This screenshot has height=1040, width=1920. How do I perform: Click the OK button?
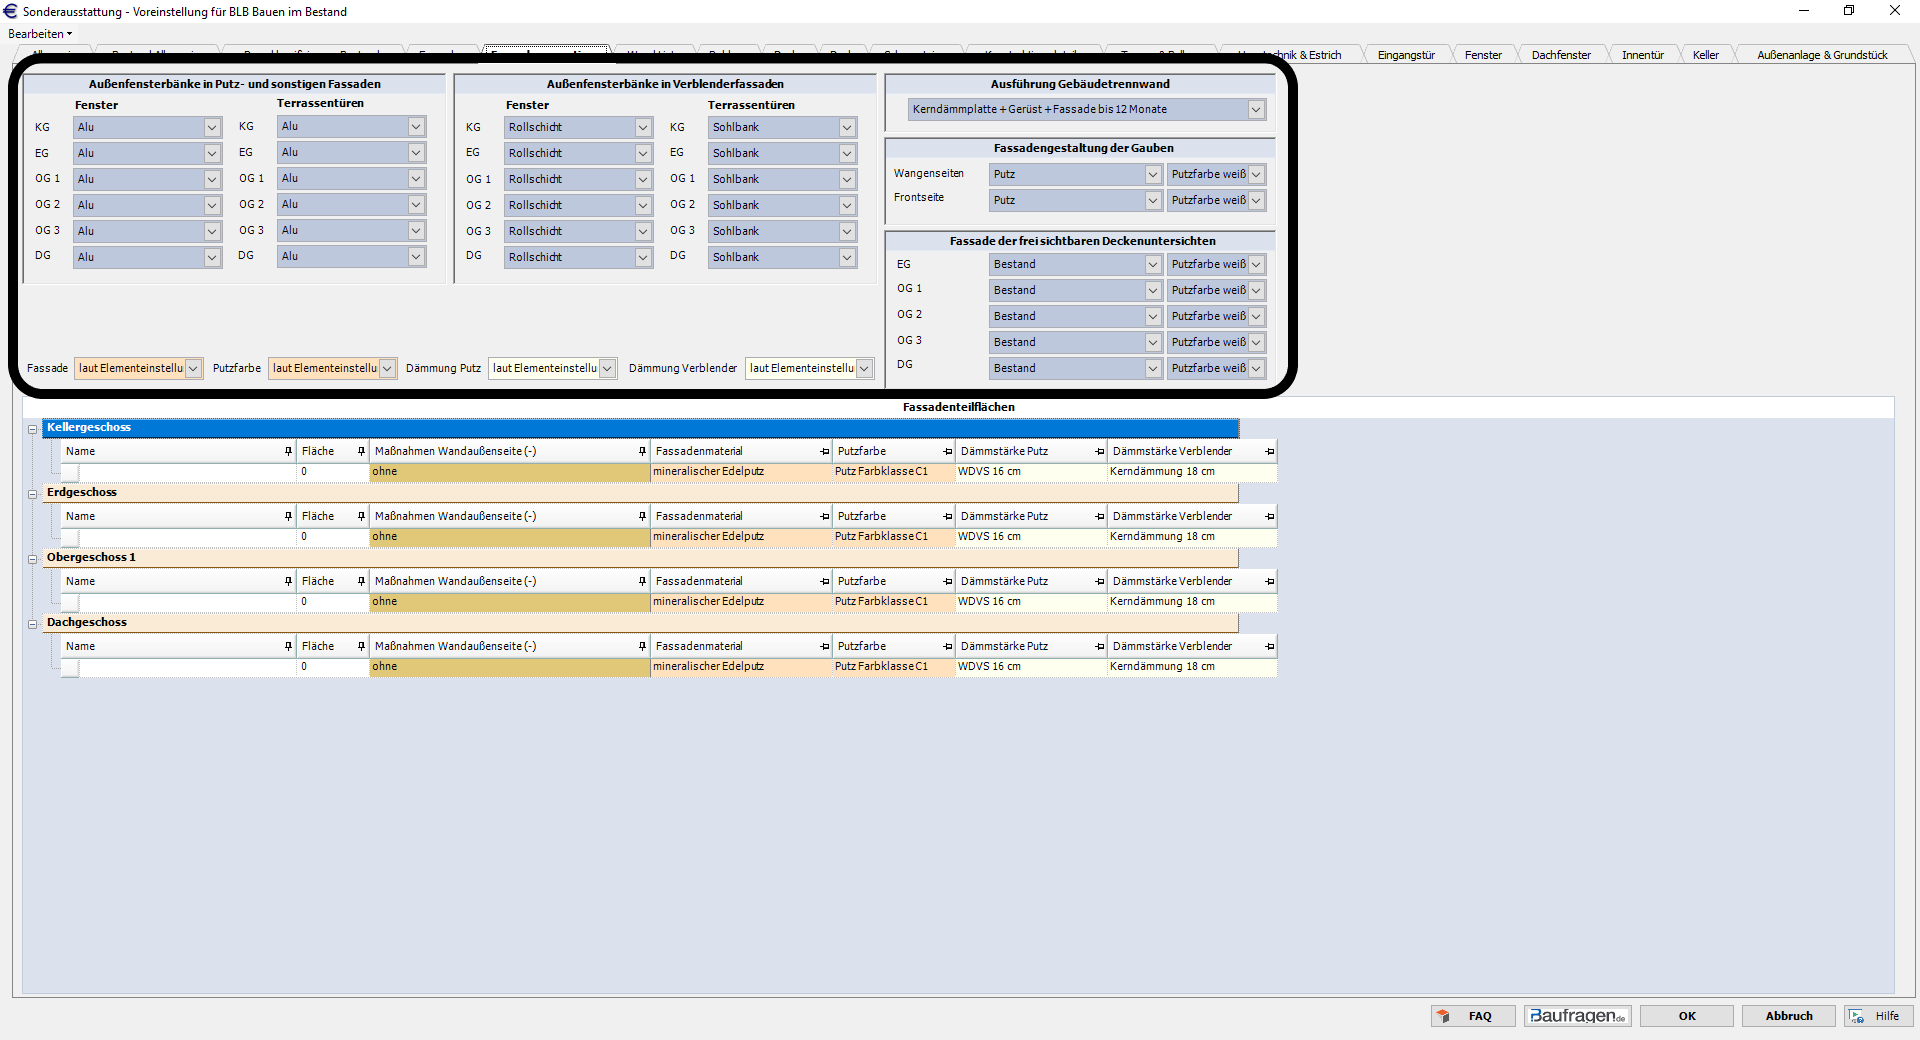point(1687,1016)
